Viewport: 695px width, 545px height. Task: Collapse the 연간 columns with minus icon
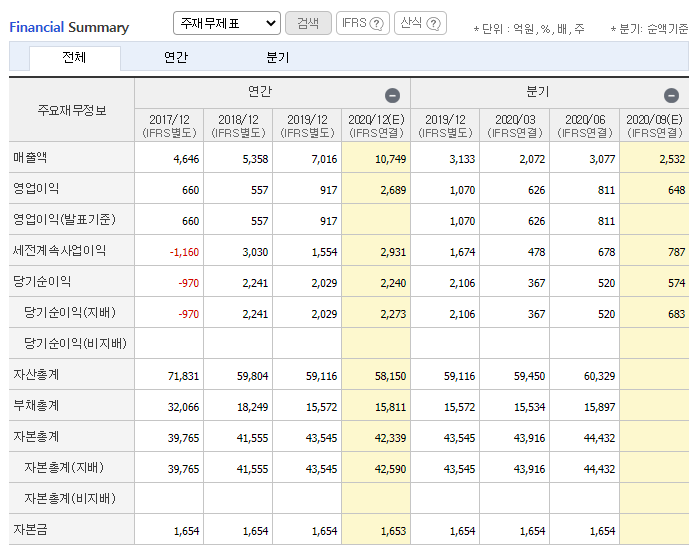[x=392, y=95]
